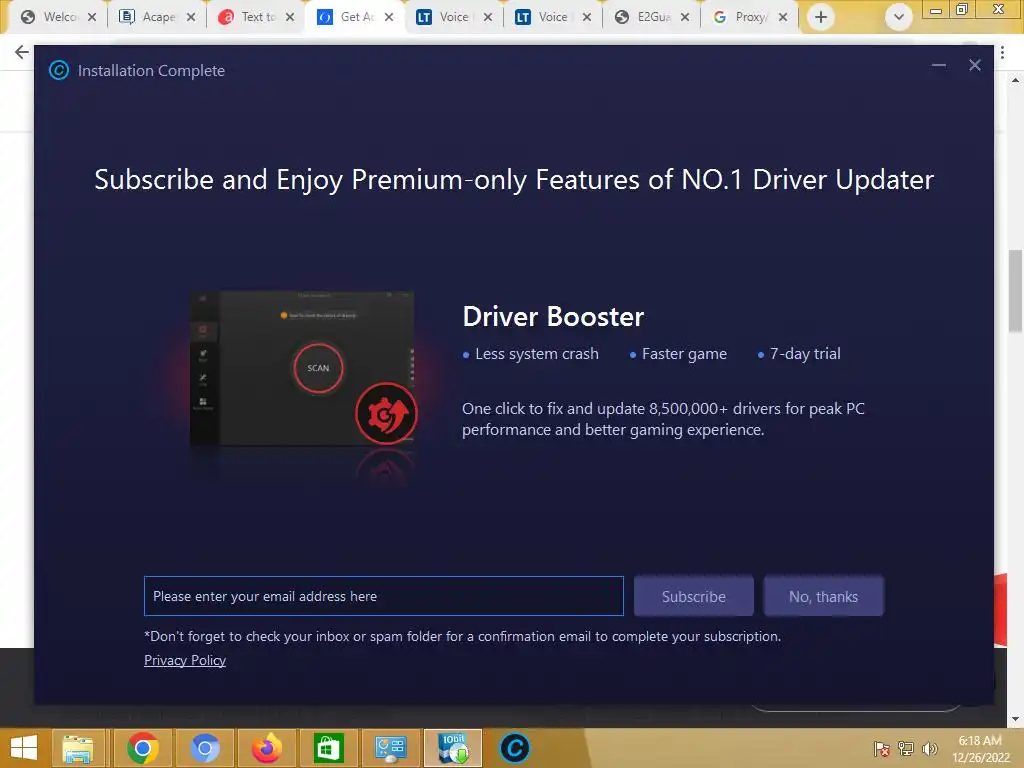Close the Welcome tab
The image size is (1024, 768).
tap(92, 17)
